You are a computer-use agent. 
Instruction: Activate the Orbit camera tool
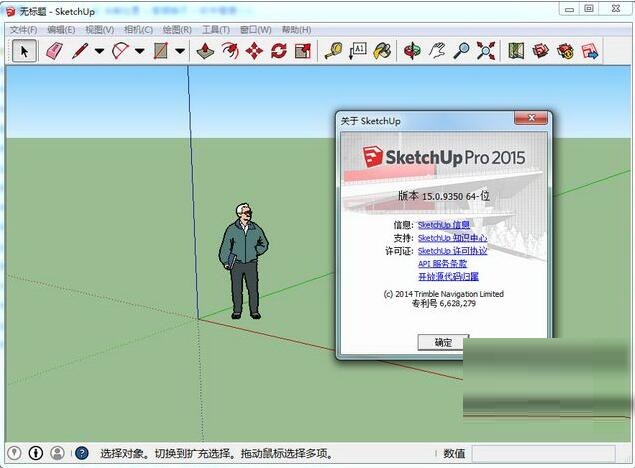[x=411, y=50]
